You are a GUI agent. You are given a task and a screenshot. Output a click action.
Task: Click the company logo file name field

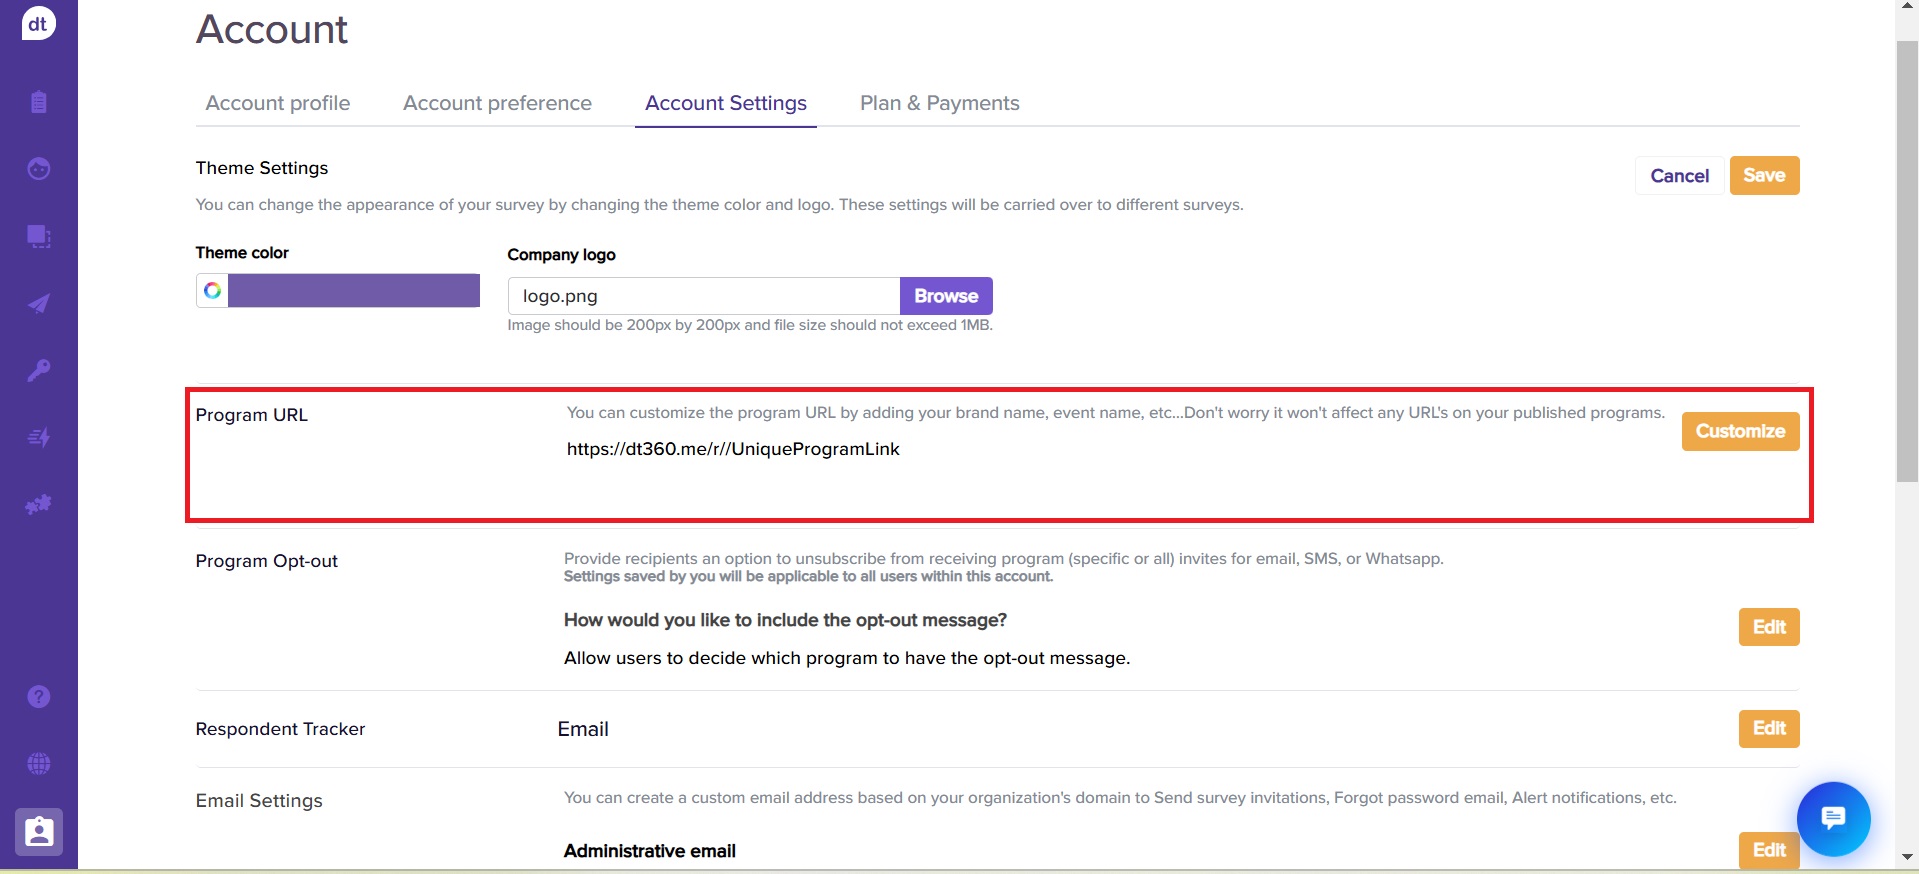pyautogui.click(x=703, y=296)
